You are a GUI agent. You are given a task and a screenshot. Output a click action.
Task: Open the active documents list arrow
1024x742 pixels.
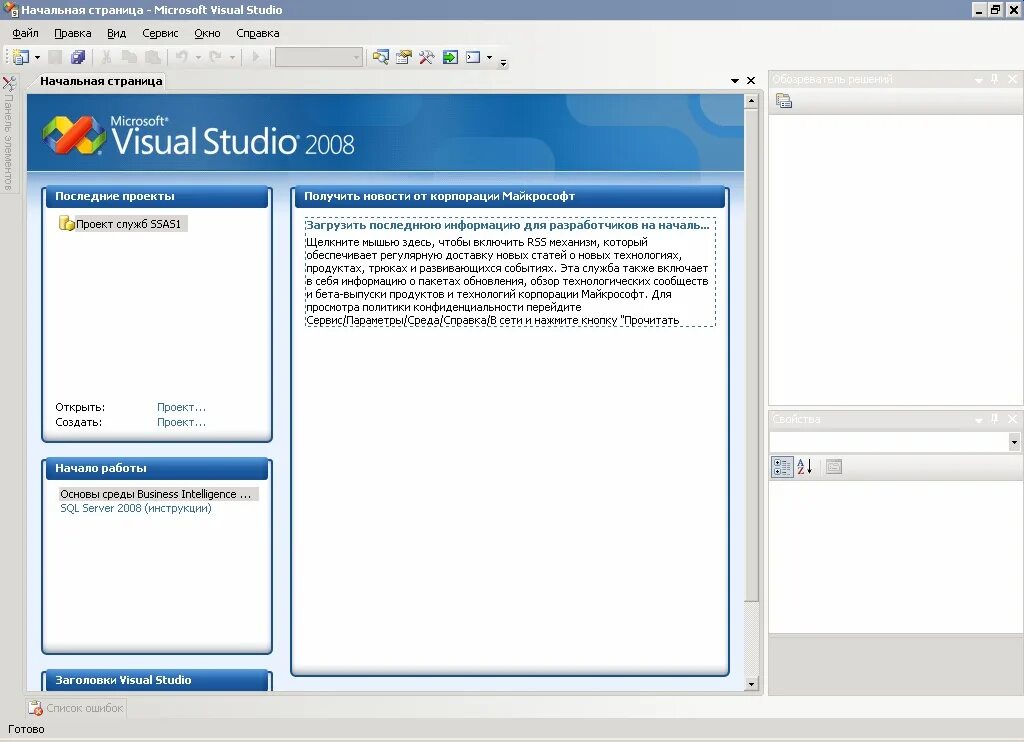(735, 80)
